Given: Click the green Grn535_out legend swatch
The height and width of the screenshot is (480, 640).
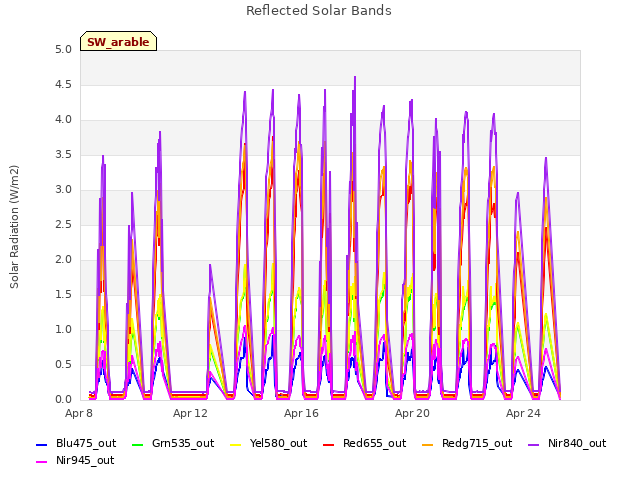Looking at the screenshot, I should pyautogui.click(x=138, y=444).
